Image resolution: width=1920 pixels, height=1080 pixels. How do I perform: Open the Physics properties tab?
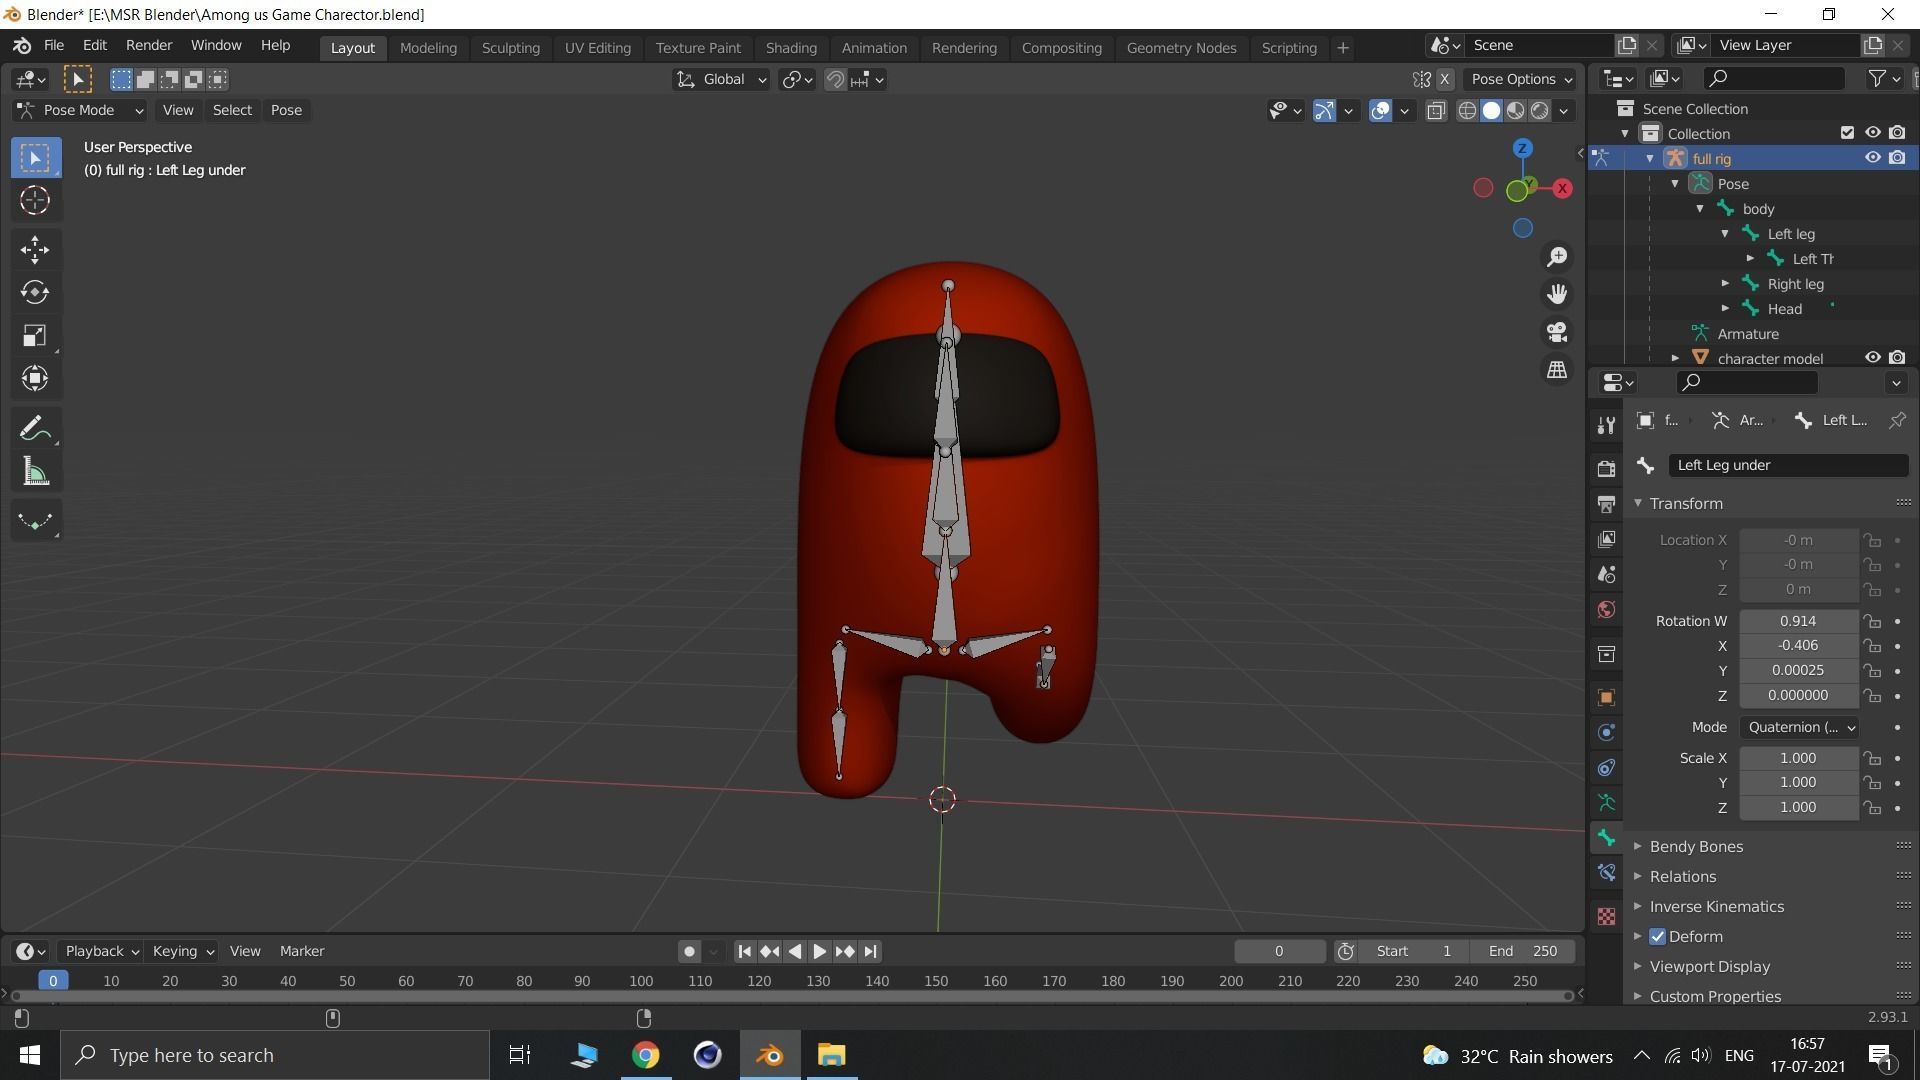(x=1606, y=732)
